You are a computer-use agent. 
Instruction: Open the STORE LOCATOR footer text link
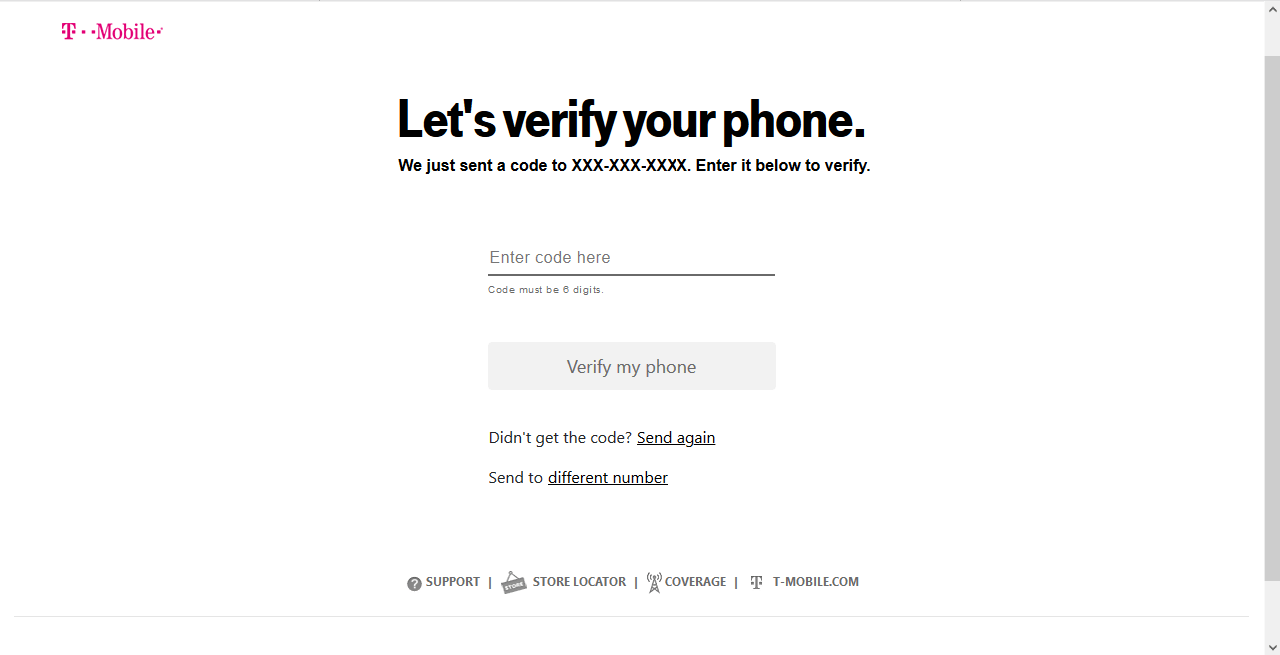click(x=579, y=582)
